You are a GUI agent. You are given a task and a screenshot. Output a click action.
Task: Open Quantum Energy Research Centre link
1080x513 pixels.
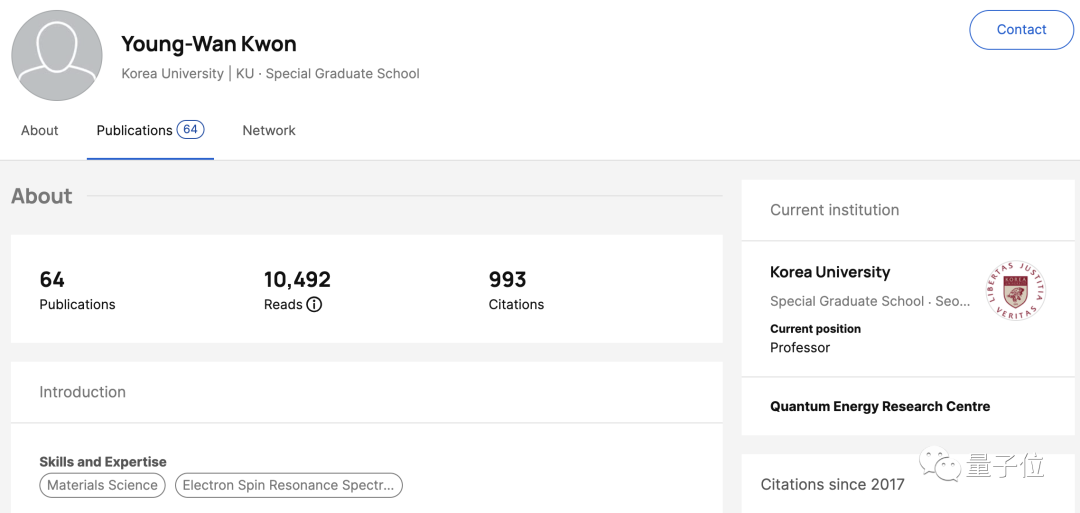click(x=879, y=407)
